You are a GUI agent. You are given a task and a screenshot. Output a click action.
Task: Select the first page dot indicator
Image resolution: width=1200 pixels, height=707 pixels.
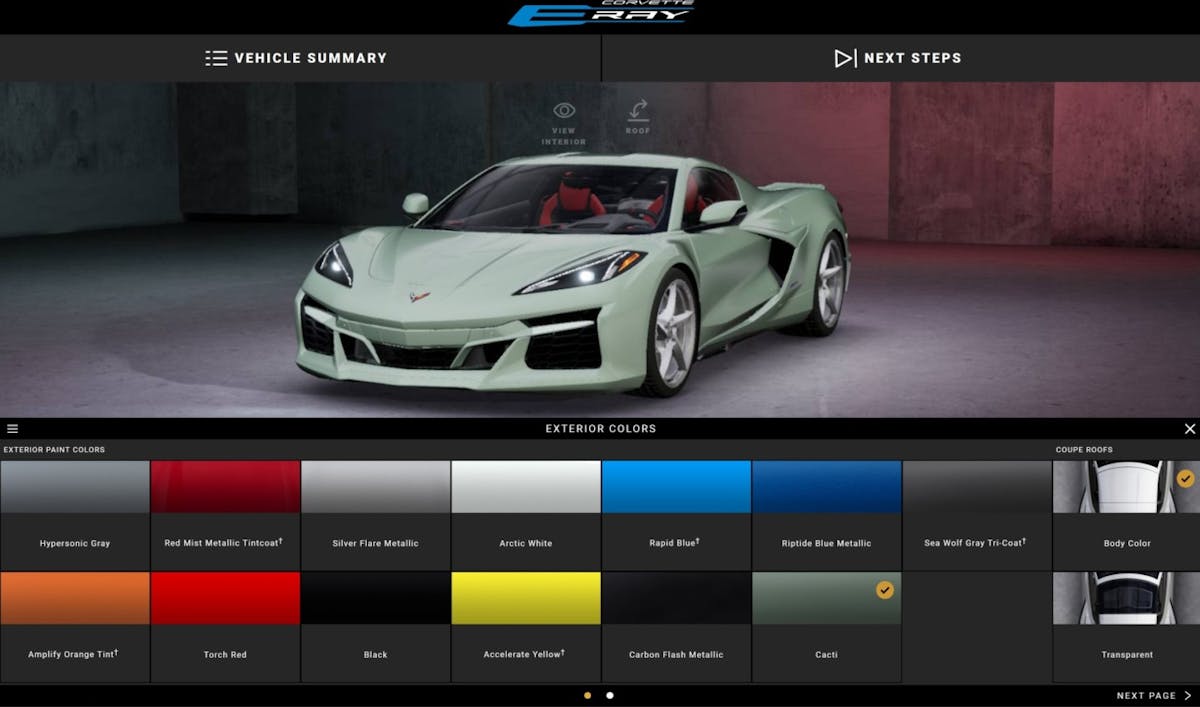click(x=587, y=695)
